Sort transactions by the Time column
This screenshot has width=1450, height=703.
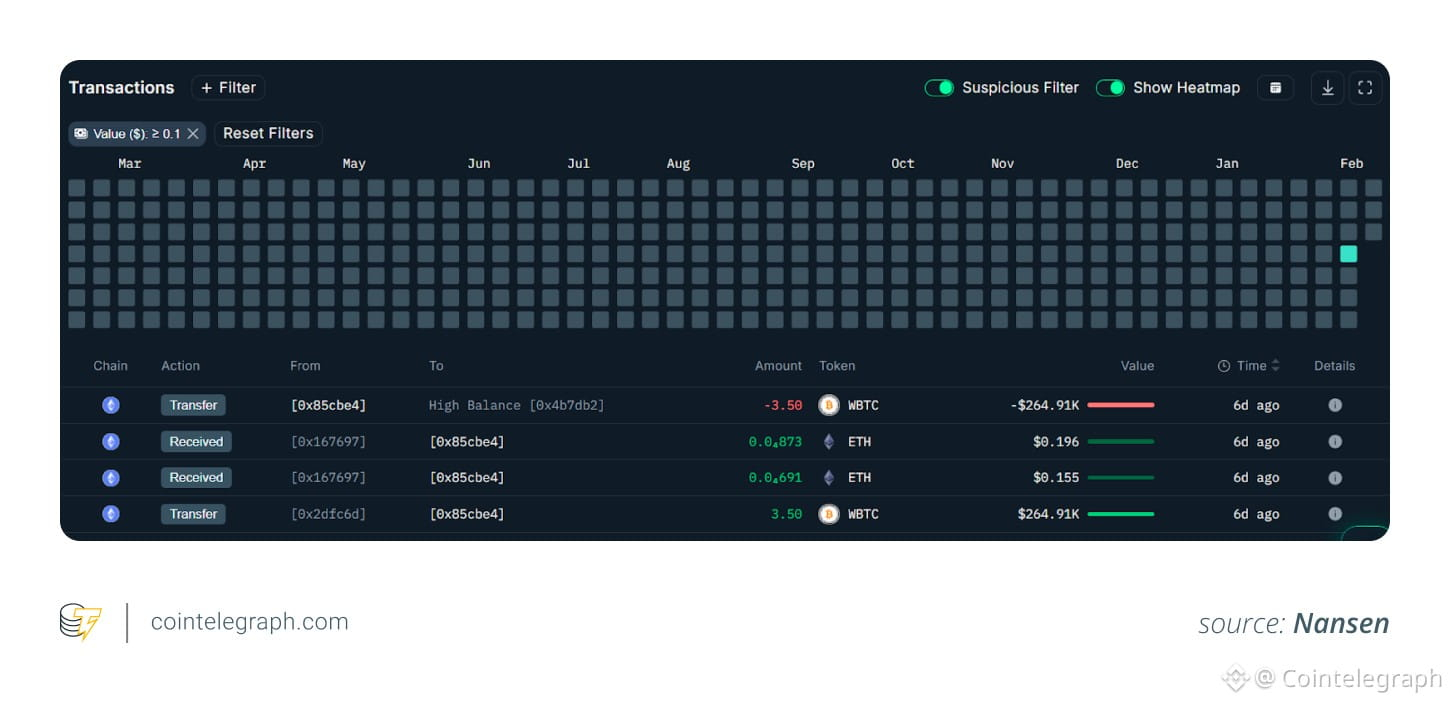pyautogui.click(x=1249, y=366)
